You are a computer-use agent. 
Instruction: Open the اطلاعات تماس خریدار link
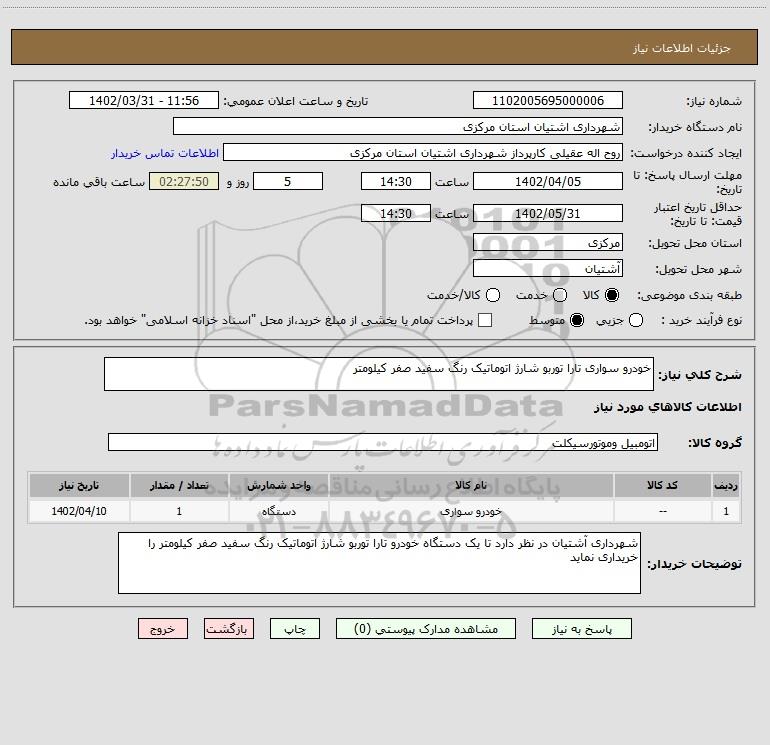pos(165,153)
